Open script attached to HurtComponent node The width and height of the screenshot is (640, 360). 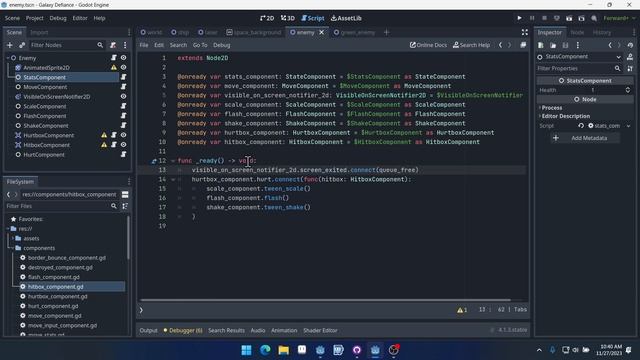(x=123, y=155)
